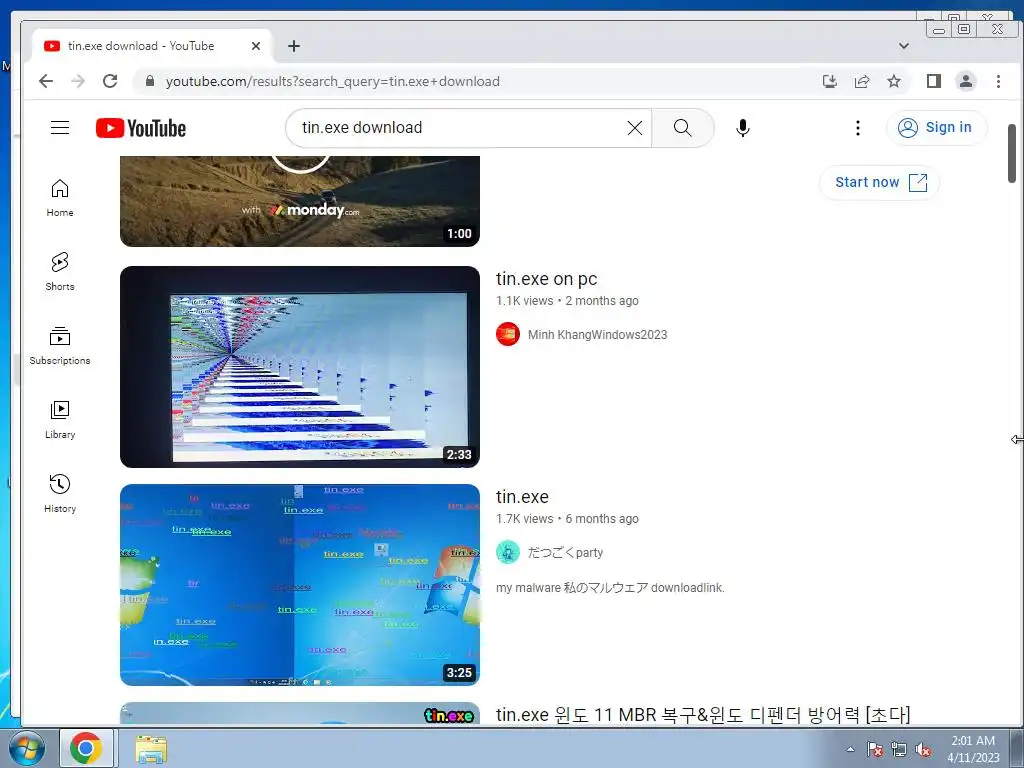Image resolution: width=1024 pixels, height=768 pixels.
Task: Open the 'tin.exe on pc' video title
Action: (x=547, y=279)
